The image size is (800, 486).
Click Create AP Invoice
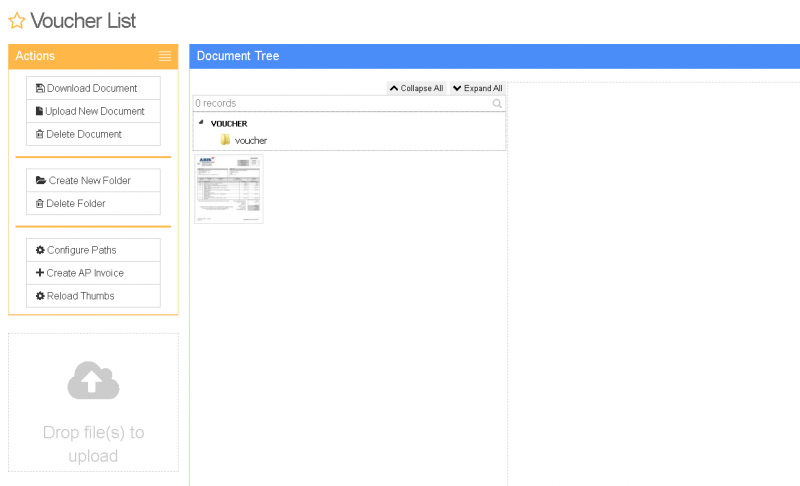tap(93, 273)
